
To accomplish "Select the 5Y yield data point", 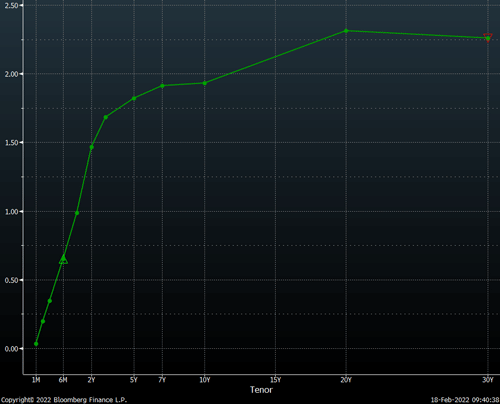I will click(x=134, y=98).
